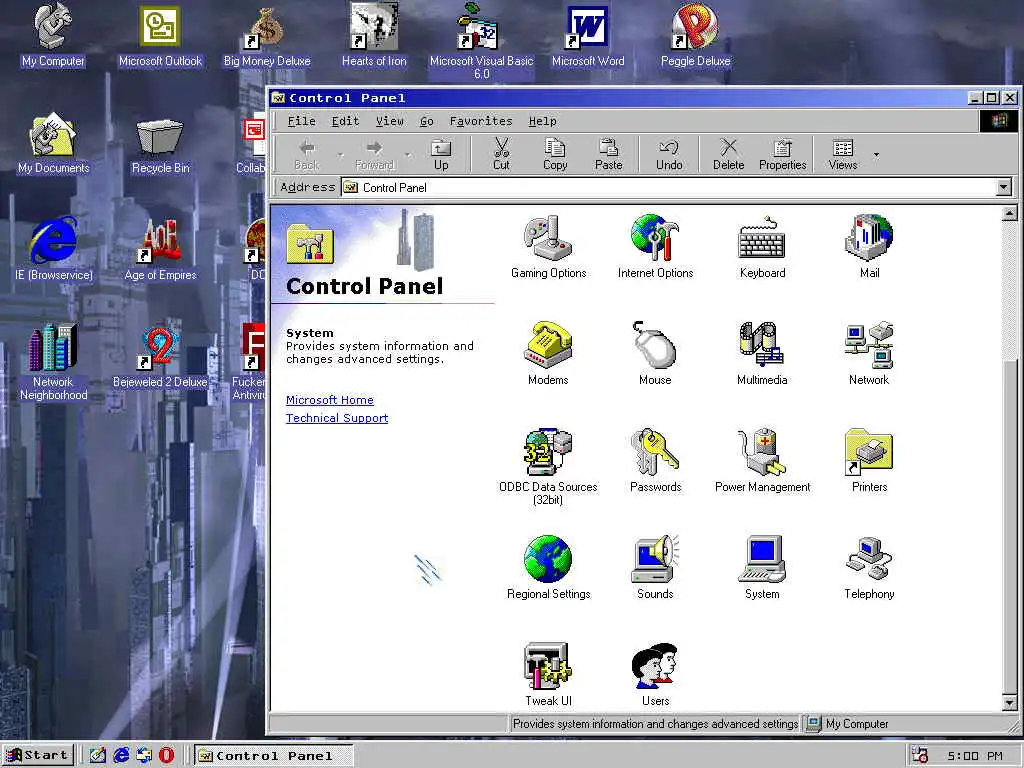Open the Favorites menu
The image size is (1024, 768).
coord(481,121)
